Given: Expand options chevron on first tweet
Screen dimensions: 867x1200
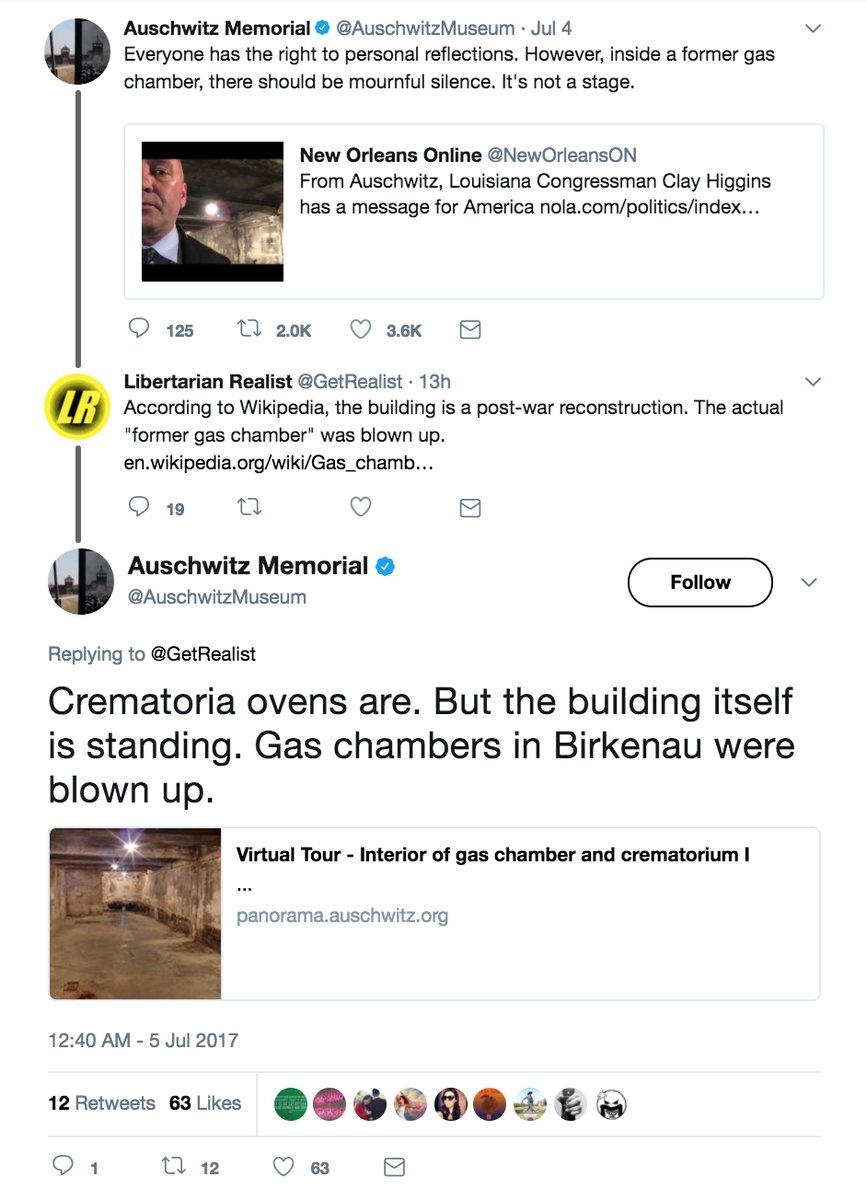Looking at the screenshot, I should coord(812,28).
